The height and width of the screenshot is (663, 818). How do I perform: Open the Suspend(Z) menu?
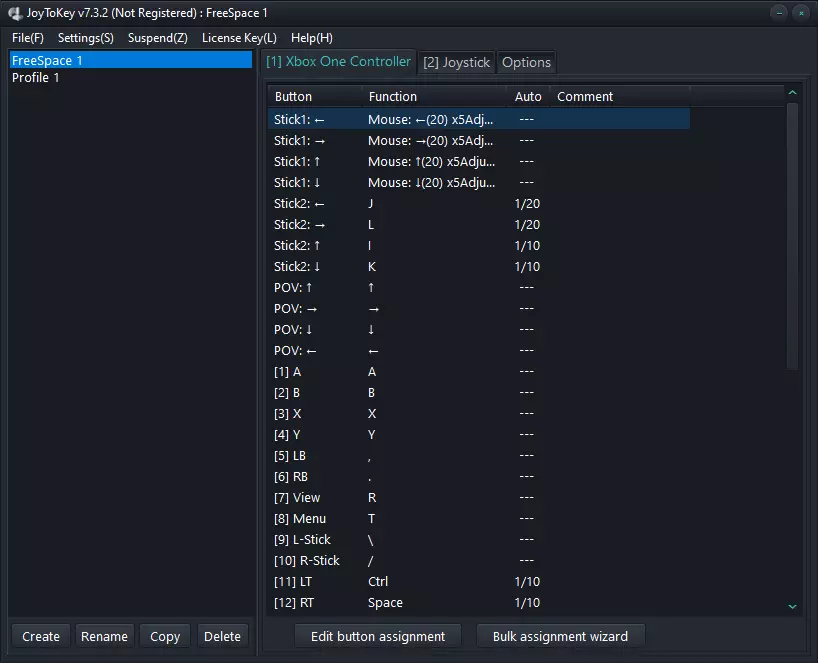point(158,38)
